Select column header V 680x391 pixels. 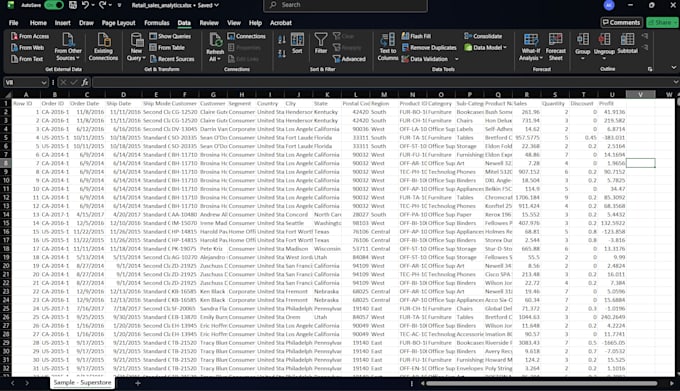click(640, 94)
